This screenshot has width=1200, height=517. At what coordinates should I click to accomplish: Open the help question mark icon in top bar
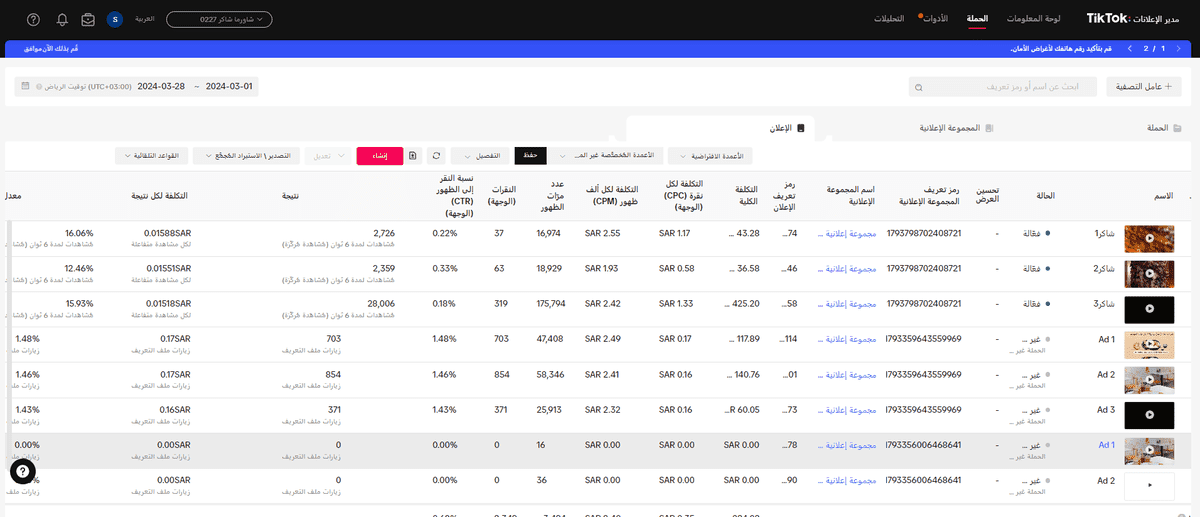click(34, 20)
